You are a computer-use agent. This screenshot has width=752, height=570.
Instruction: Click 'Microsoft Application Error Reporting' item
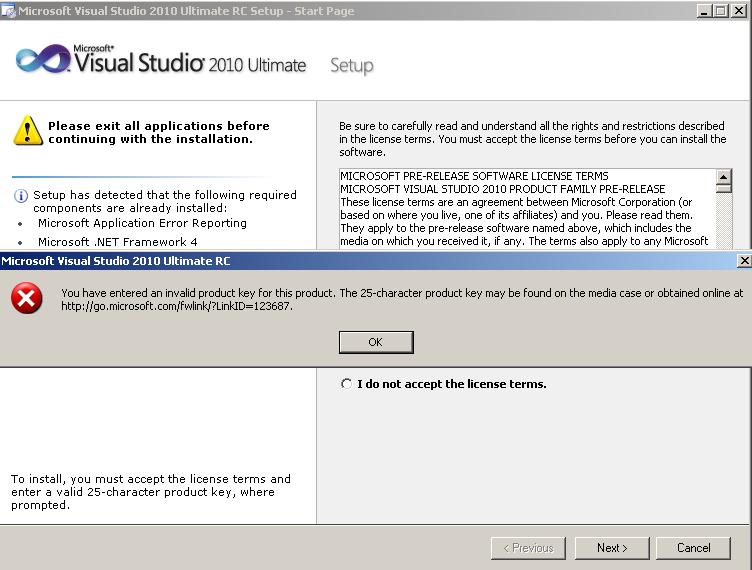(142, 223)
